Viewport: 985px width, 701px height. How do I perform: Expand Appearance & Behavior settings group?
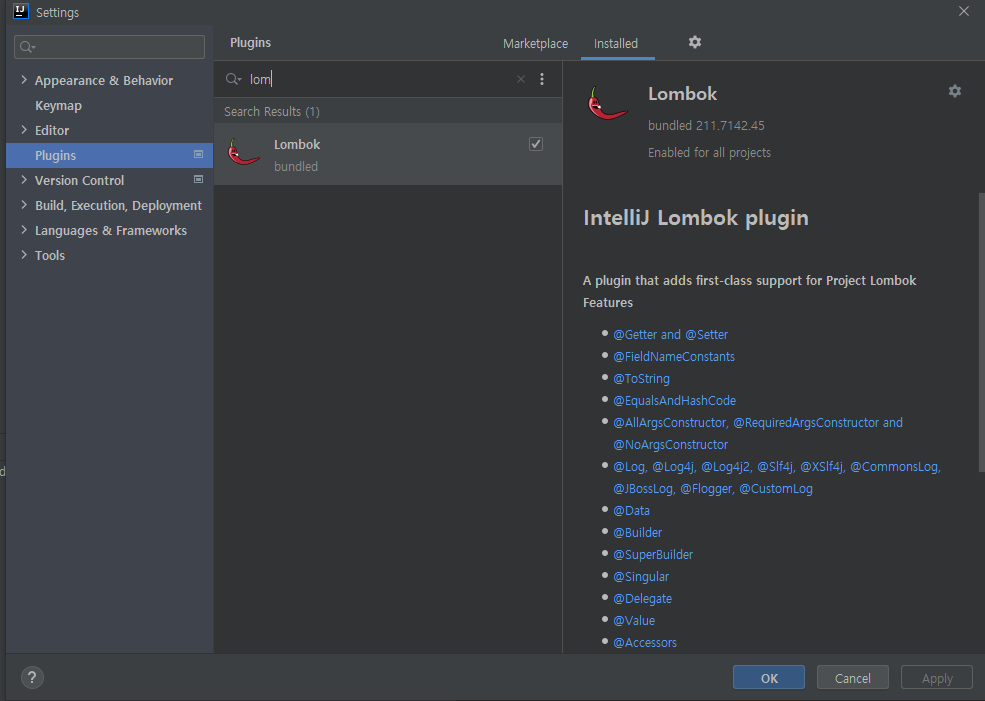coord(24,80)
